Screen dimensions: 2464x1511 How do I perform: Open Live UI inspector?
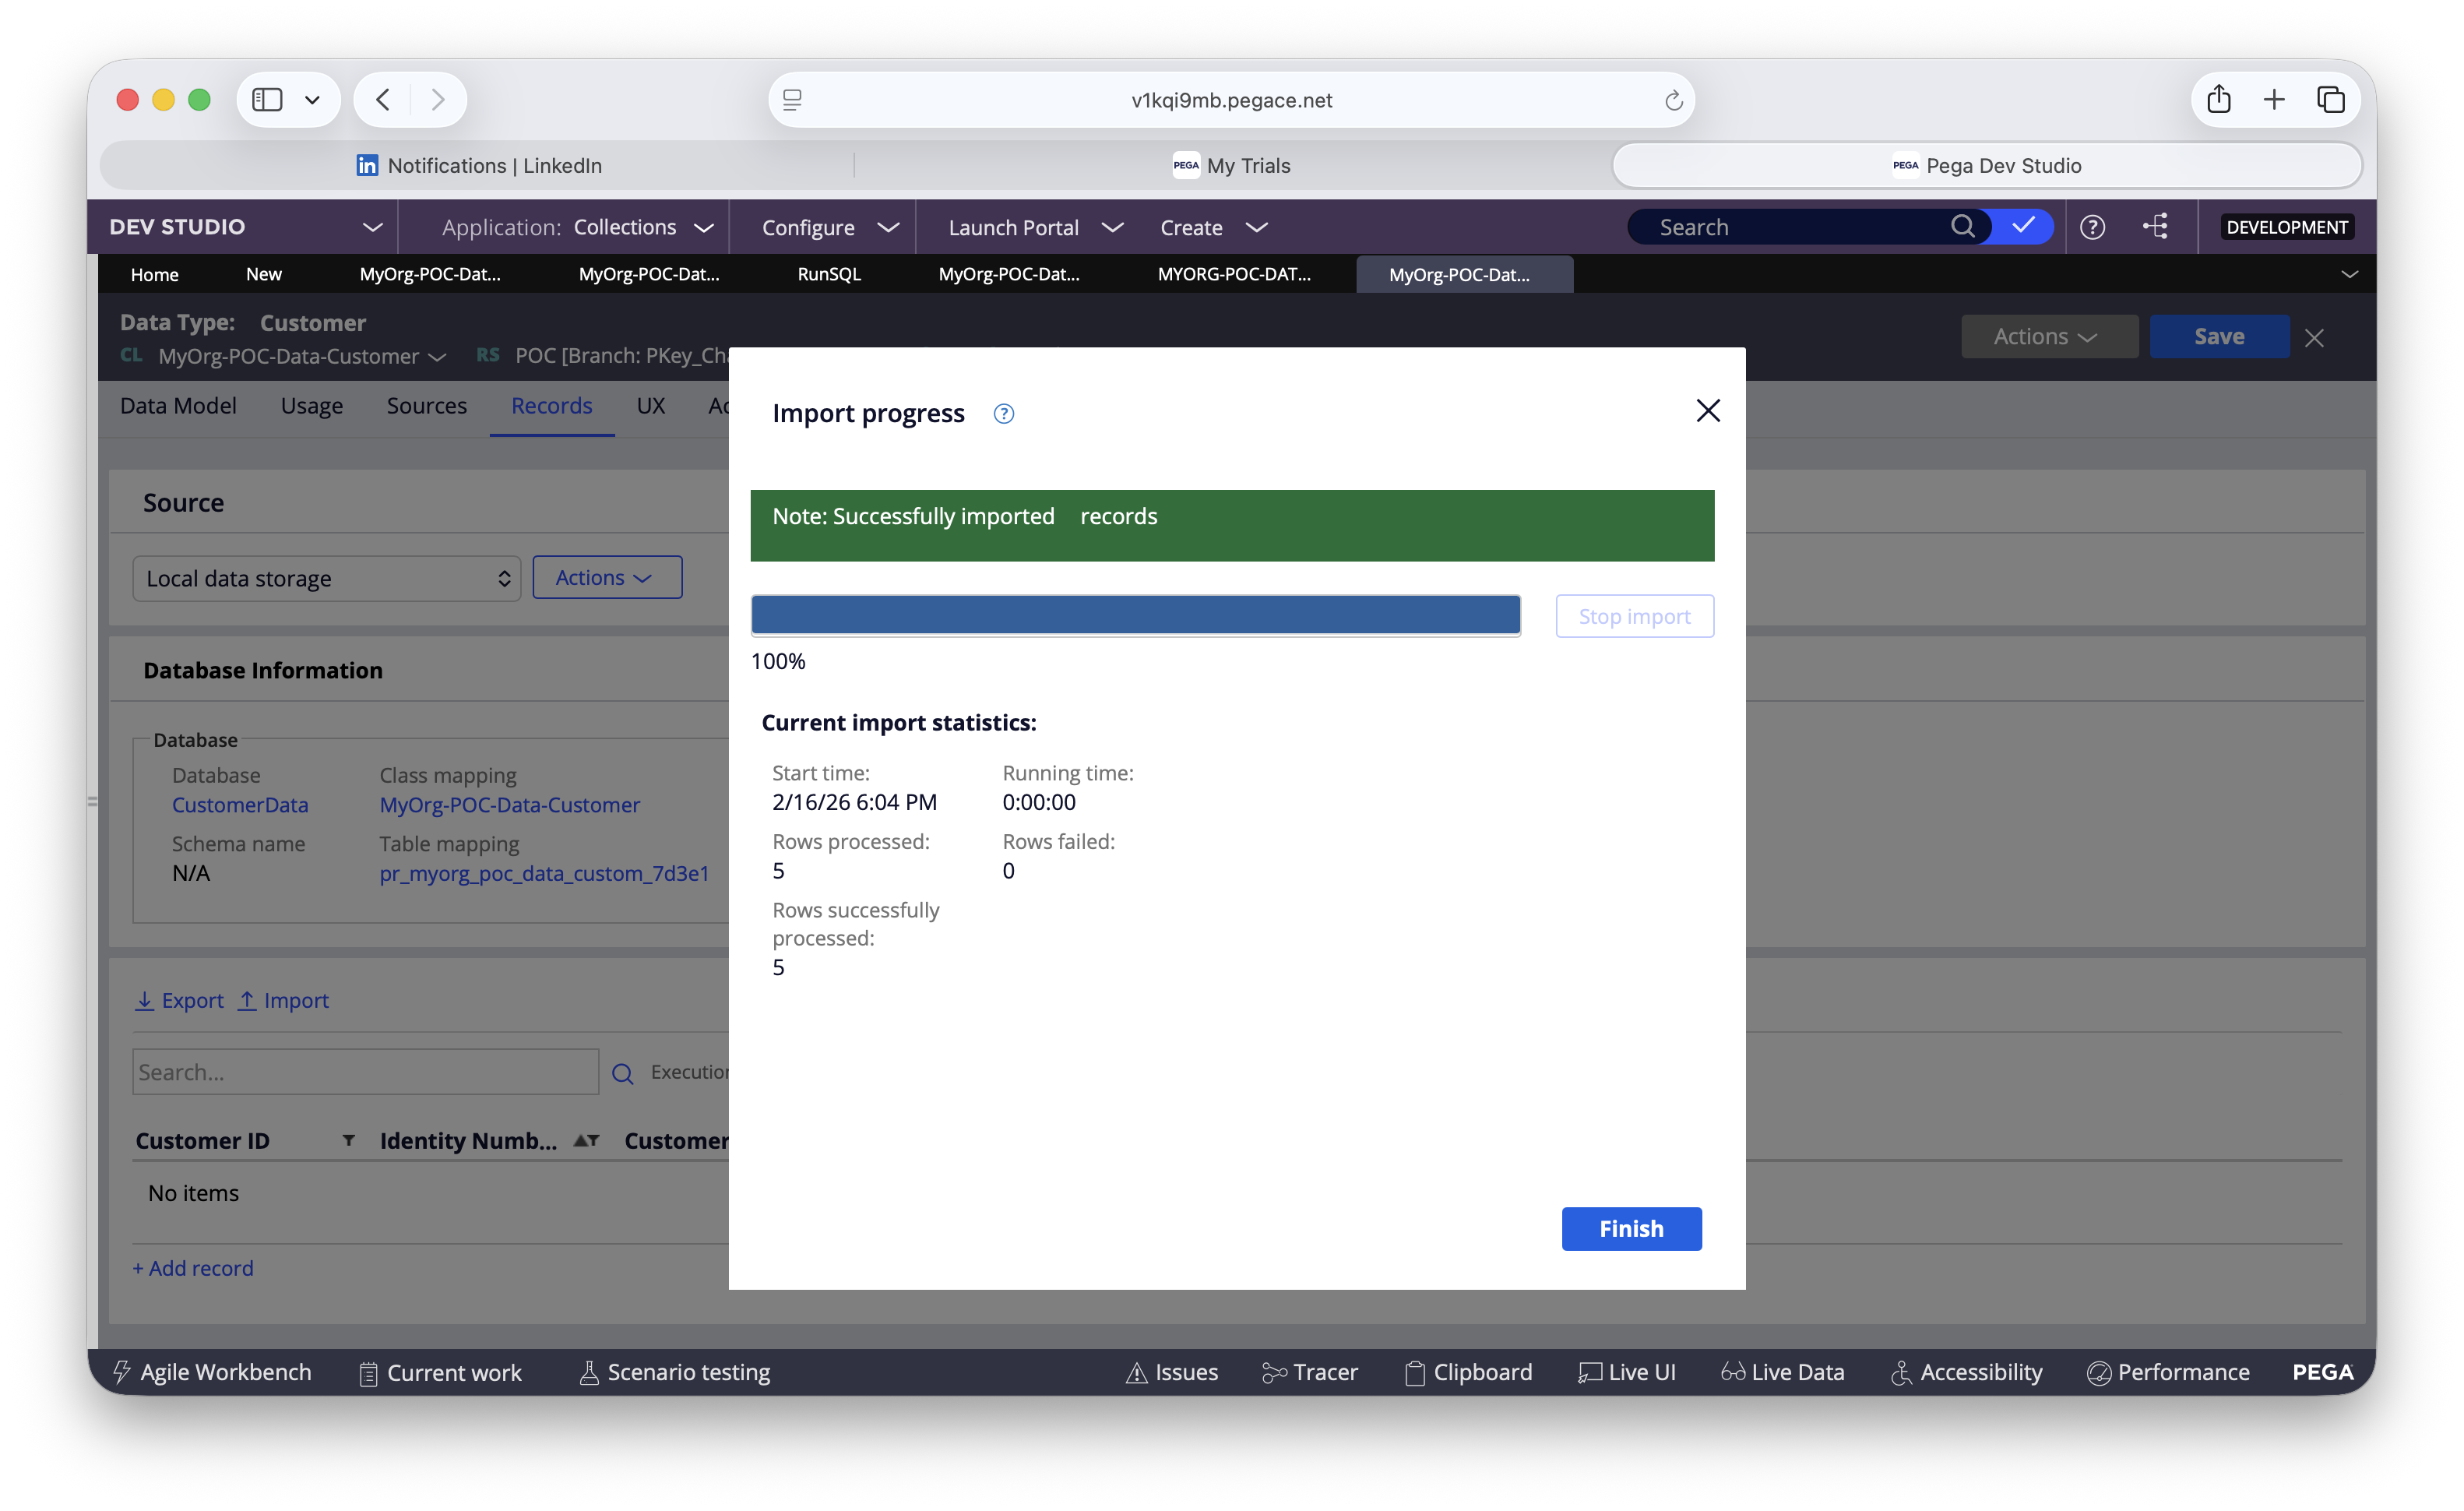[x=1627, y=1372]
